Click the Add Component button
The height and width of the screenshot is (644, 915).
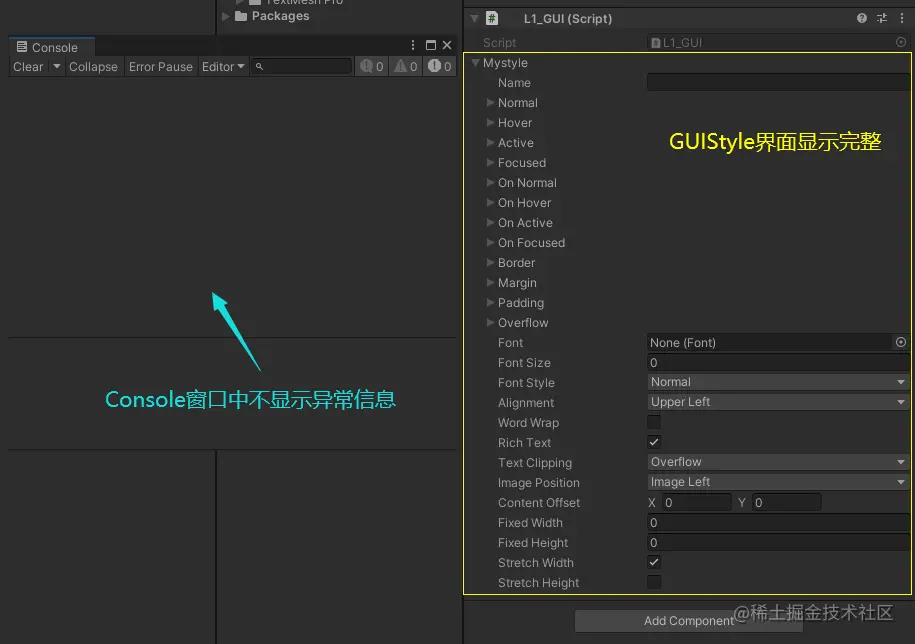(689, 621)
